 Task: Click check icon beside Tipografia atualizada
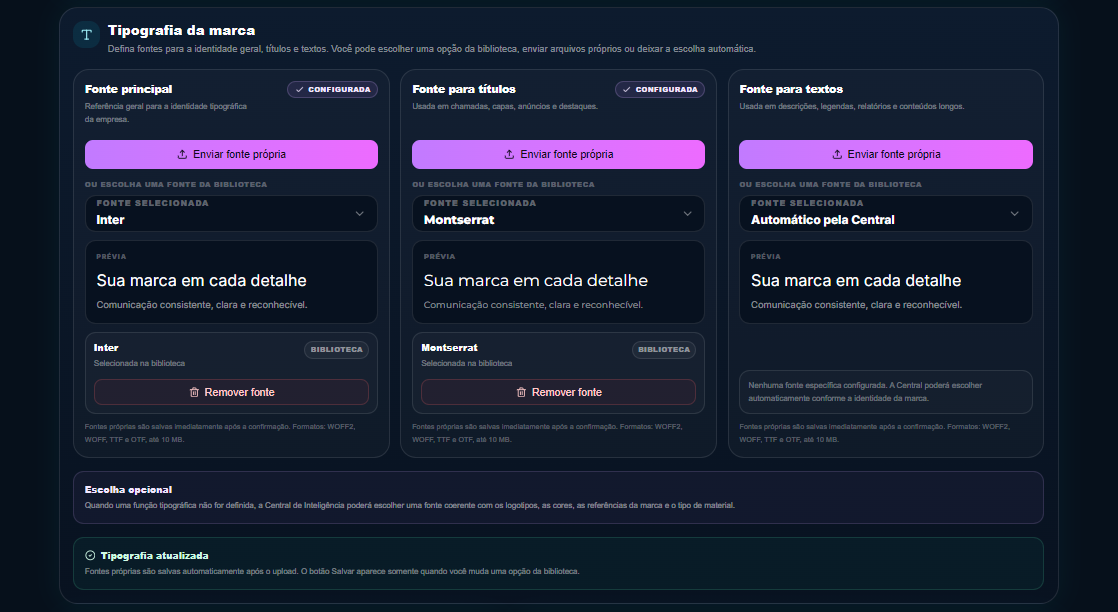(x=90, y=556)
